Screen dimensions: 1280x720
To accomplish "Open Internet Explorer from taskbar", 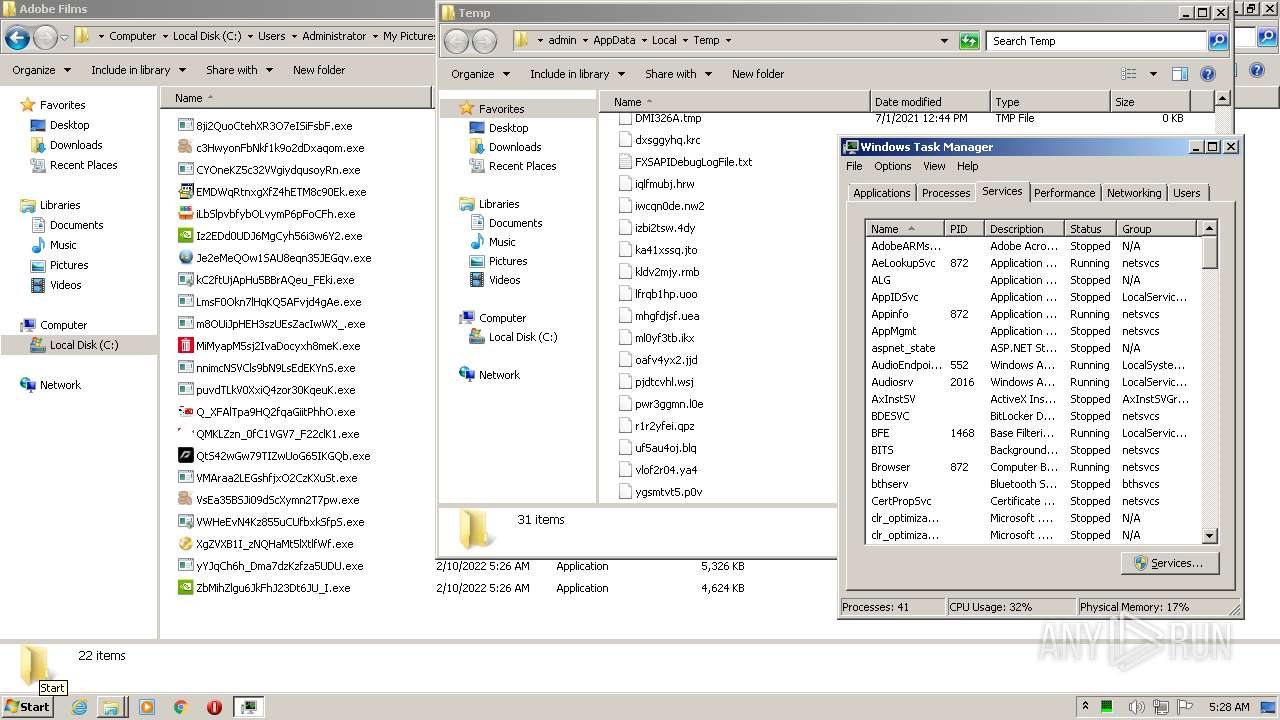I will [79, 707].
